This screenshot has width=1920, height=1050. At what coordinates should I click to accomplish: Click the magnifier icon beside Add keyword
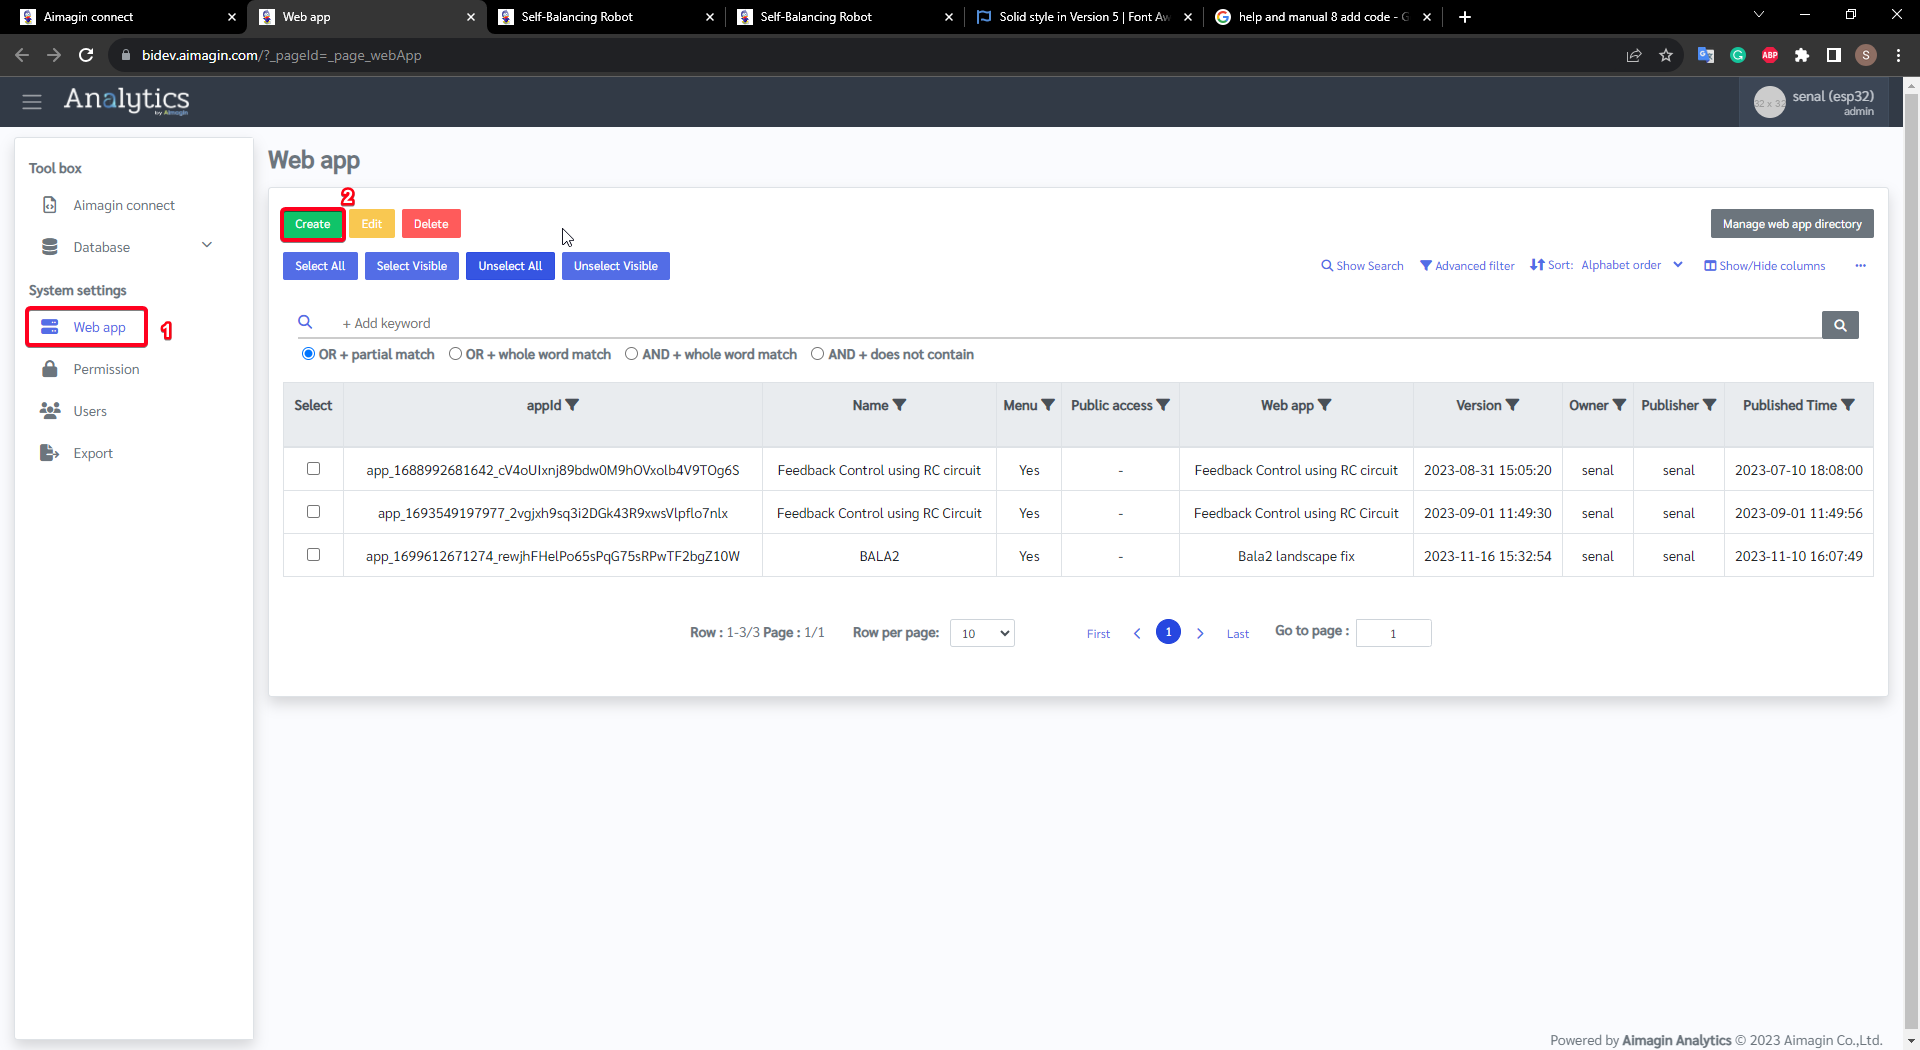pyautogui.click(x=305, y=322)
